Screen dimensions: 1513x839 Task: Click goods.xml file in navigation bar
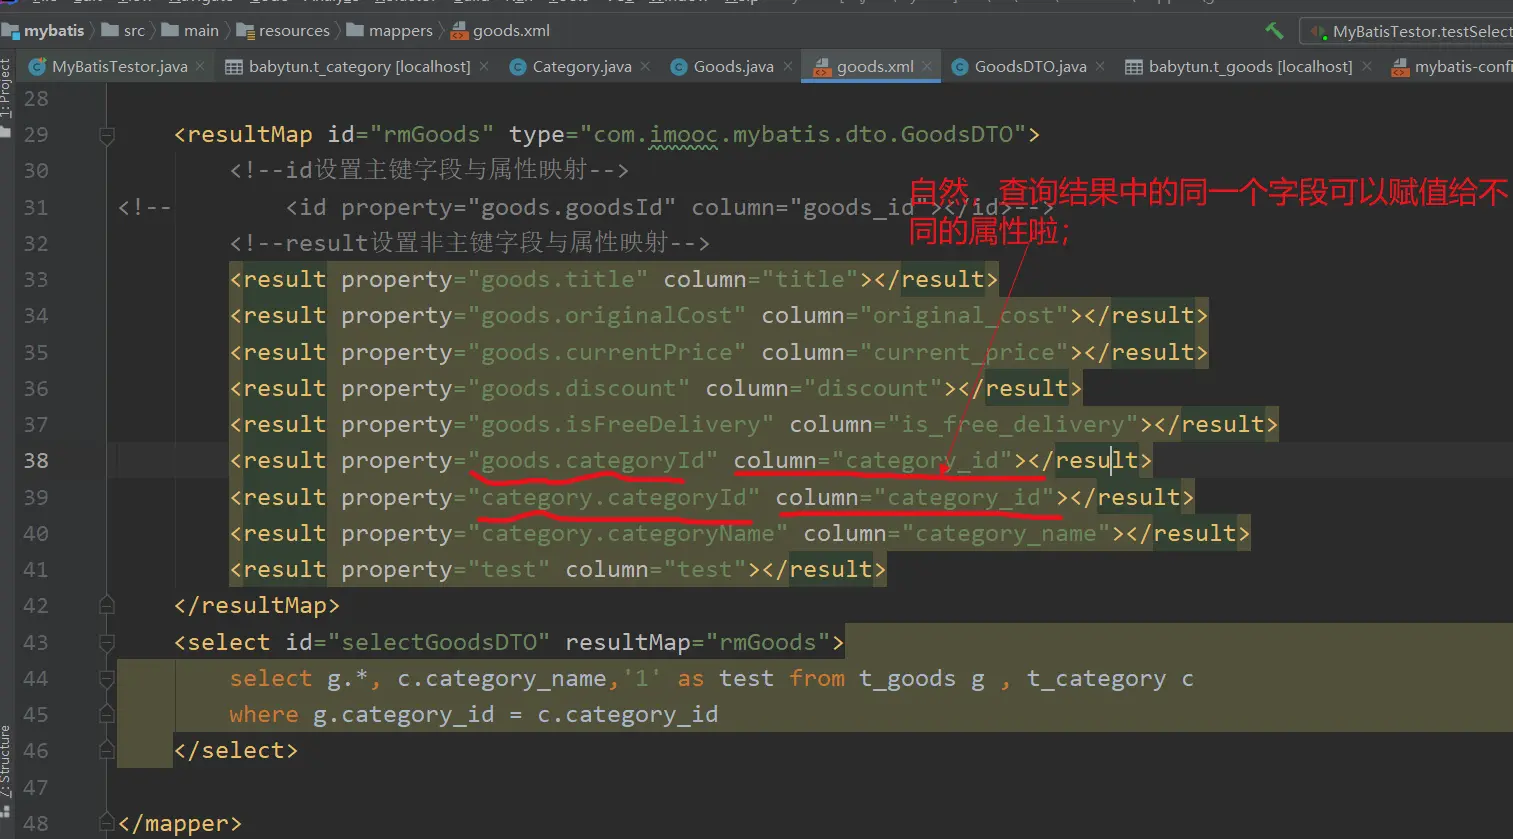(x=510, y=31)
